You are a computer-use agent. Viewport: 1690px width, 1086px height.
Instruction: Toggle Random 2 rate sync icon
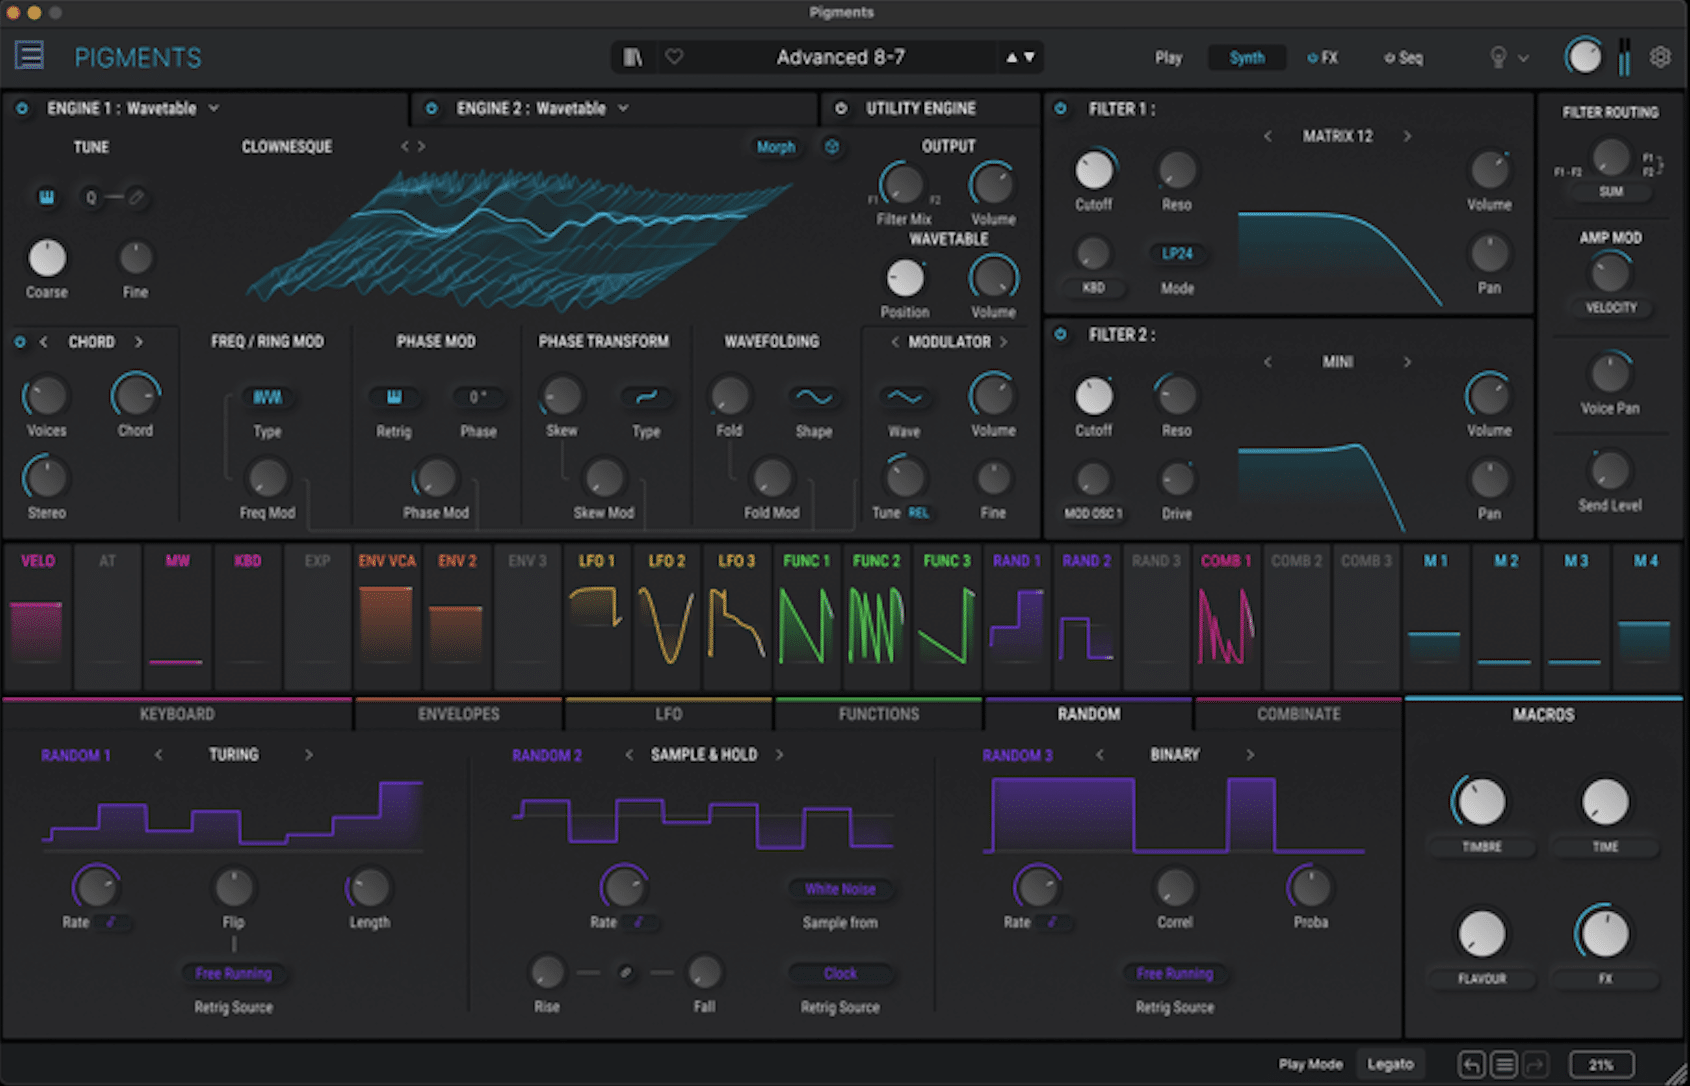(x=639, y=922)
